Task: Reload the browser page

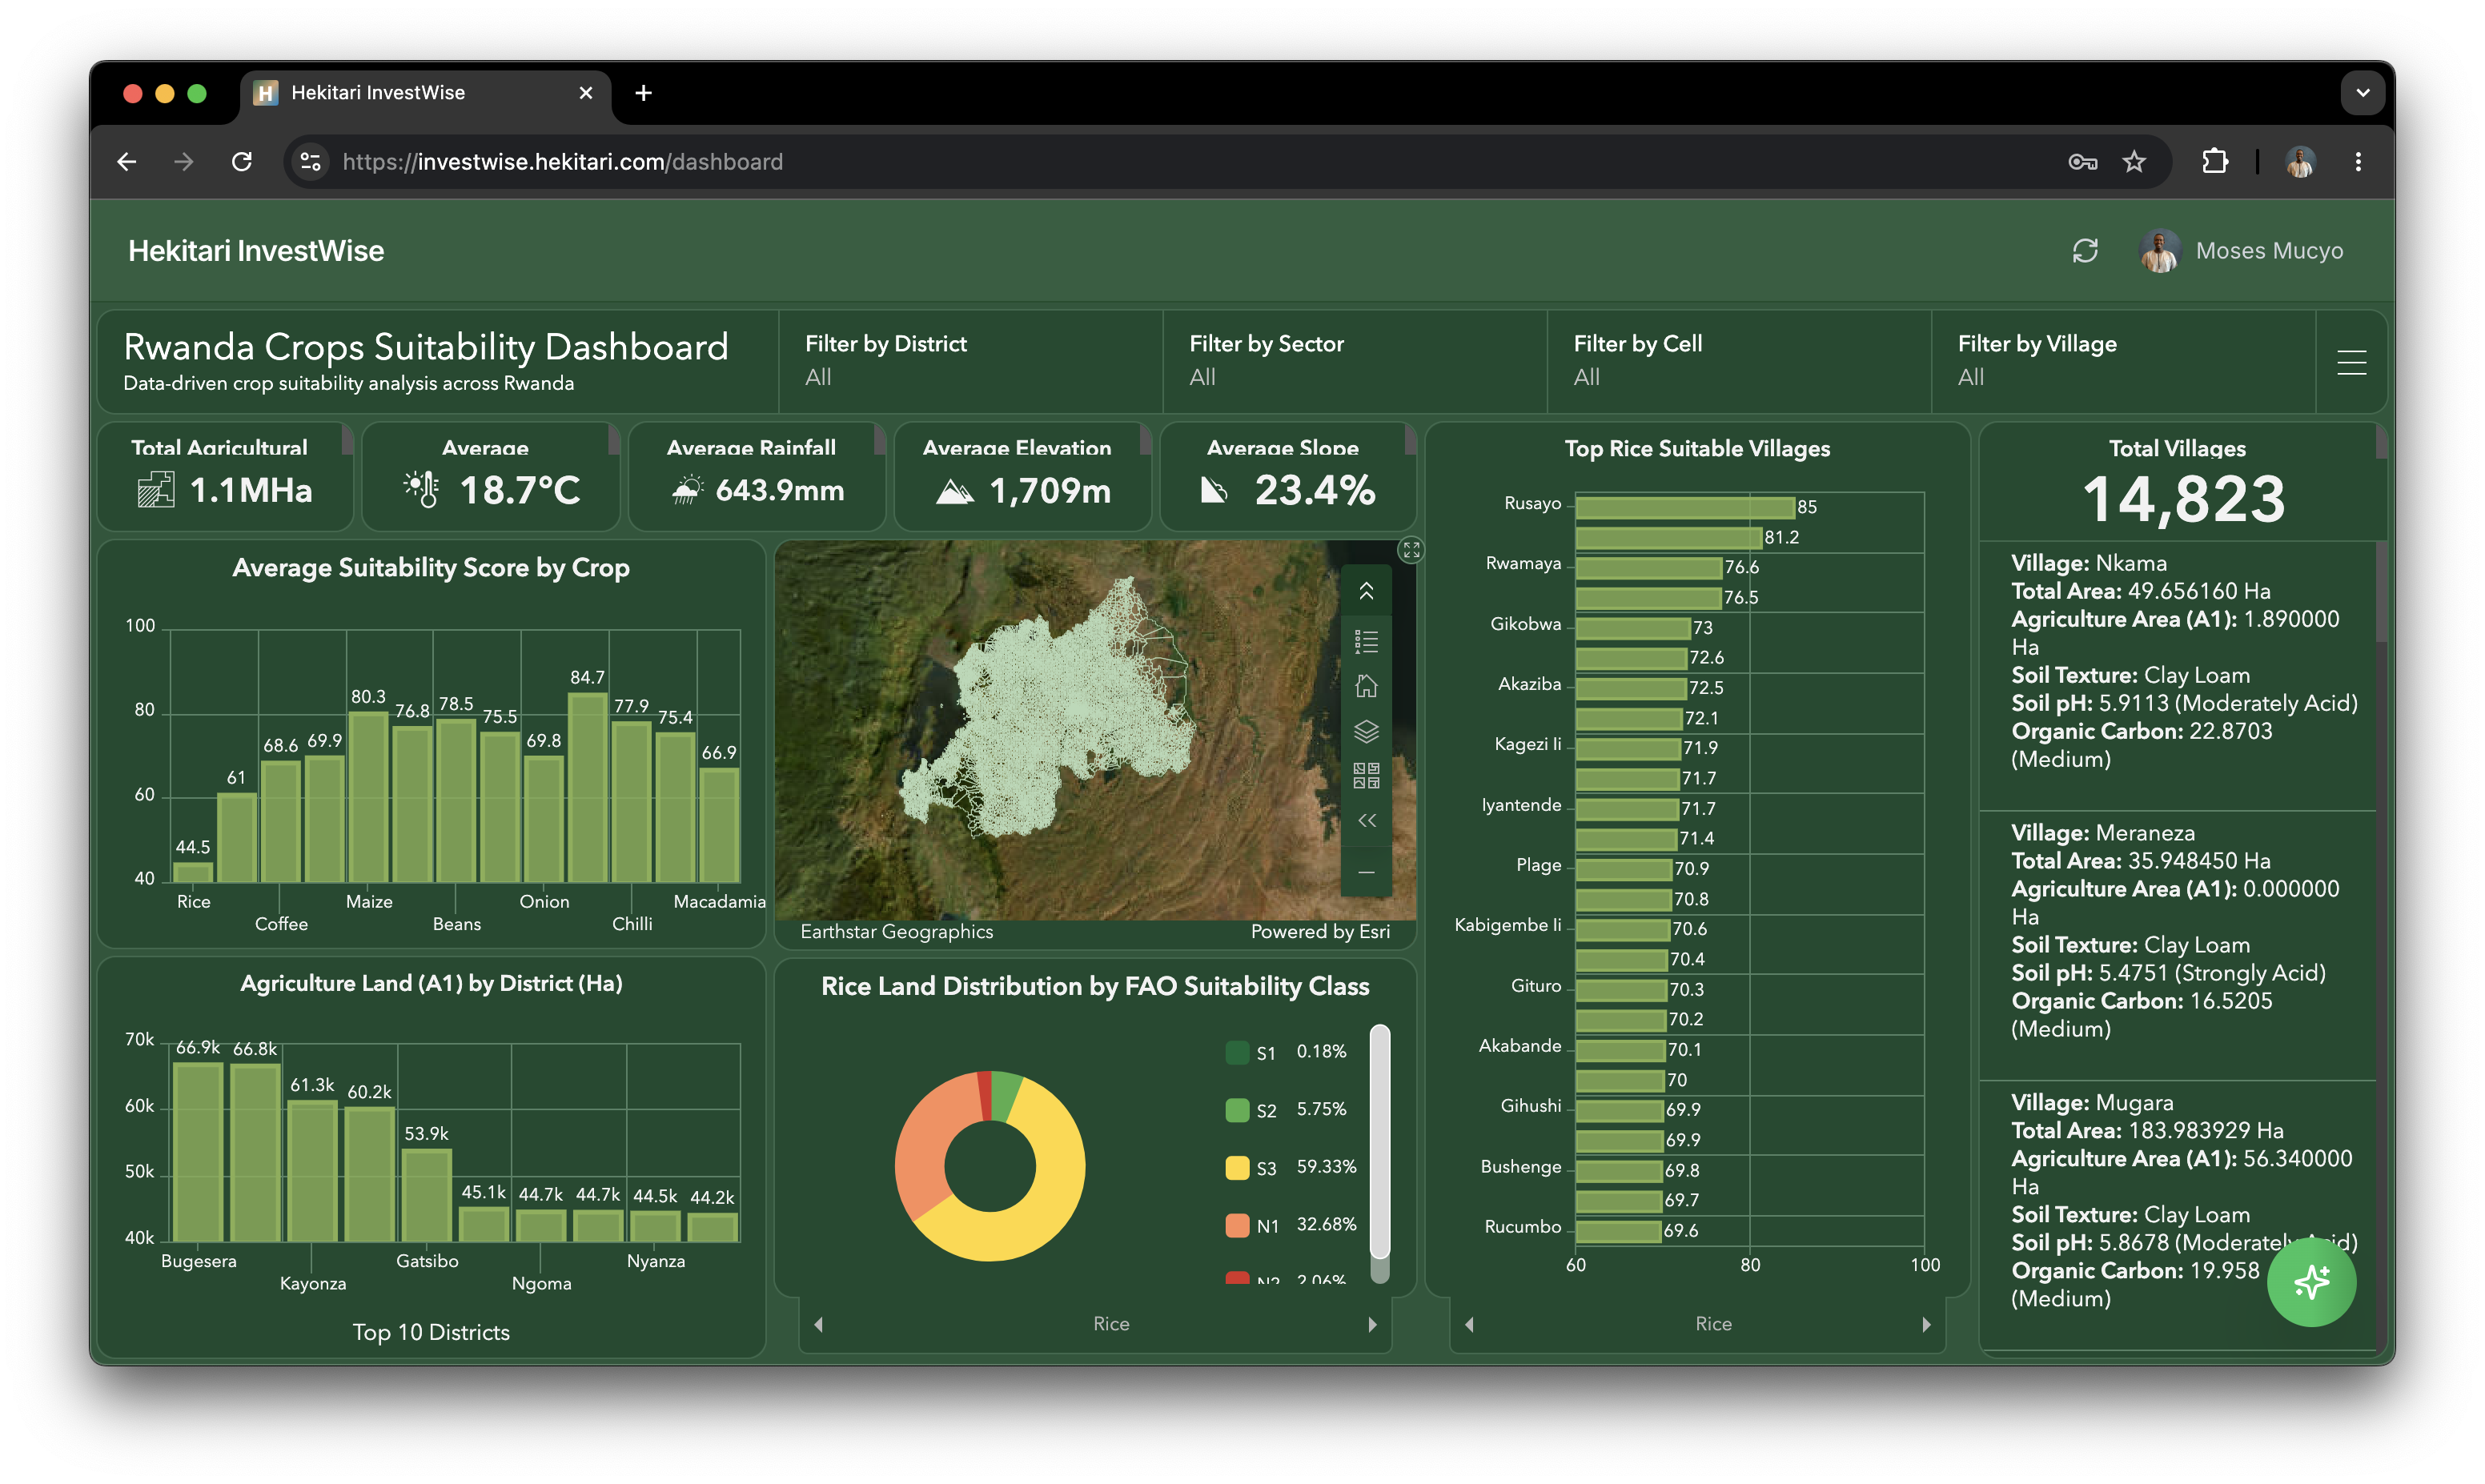Action: [241, 162]
